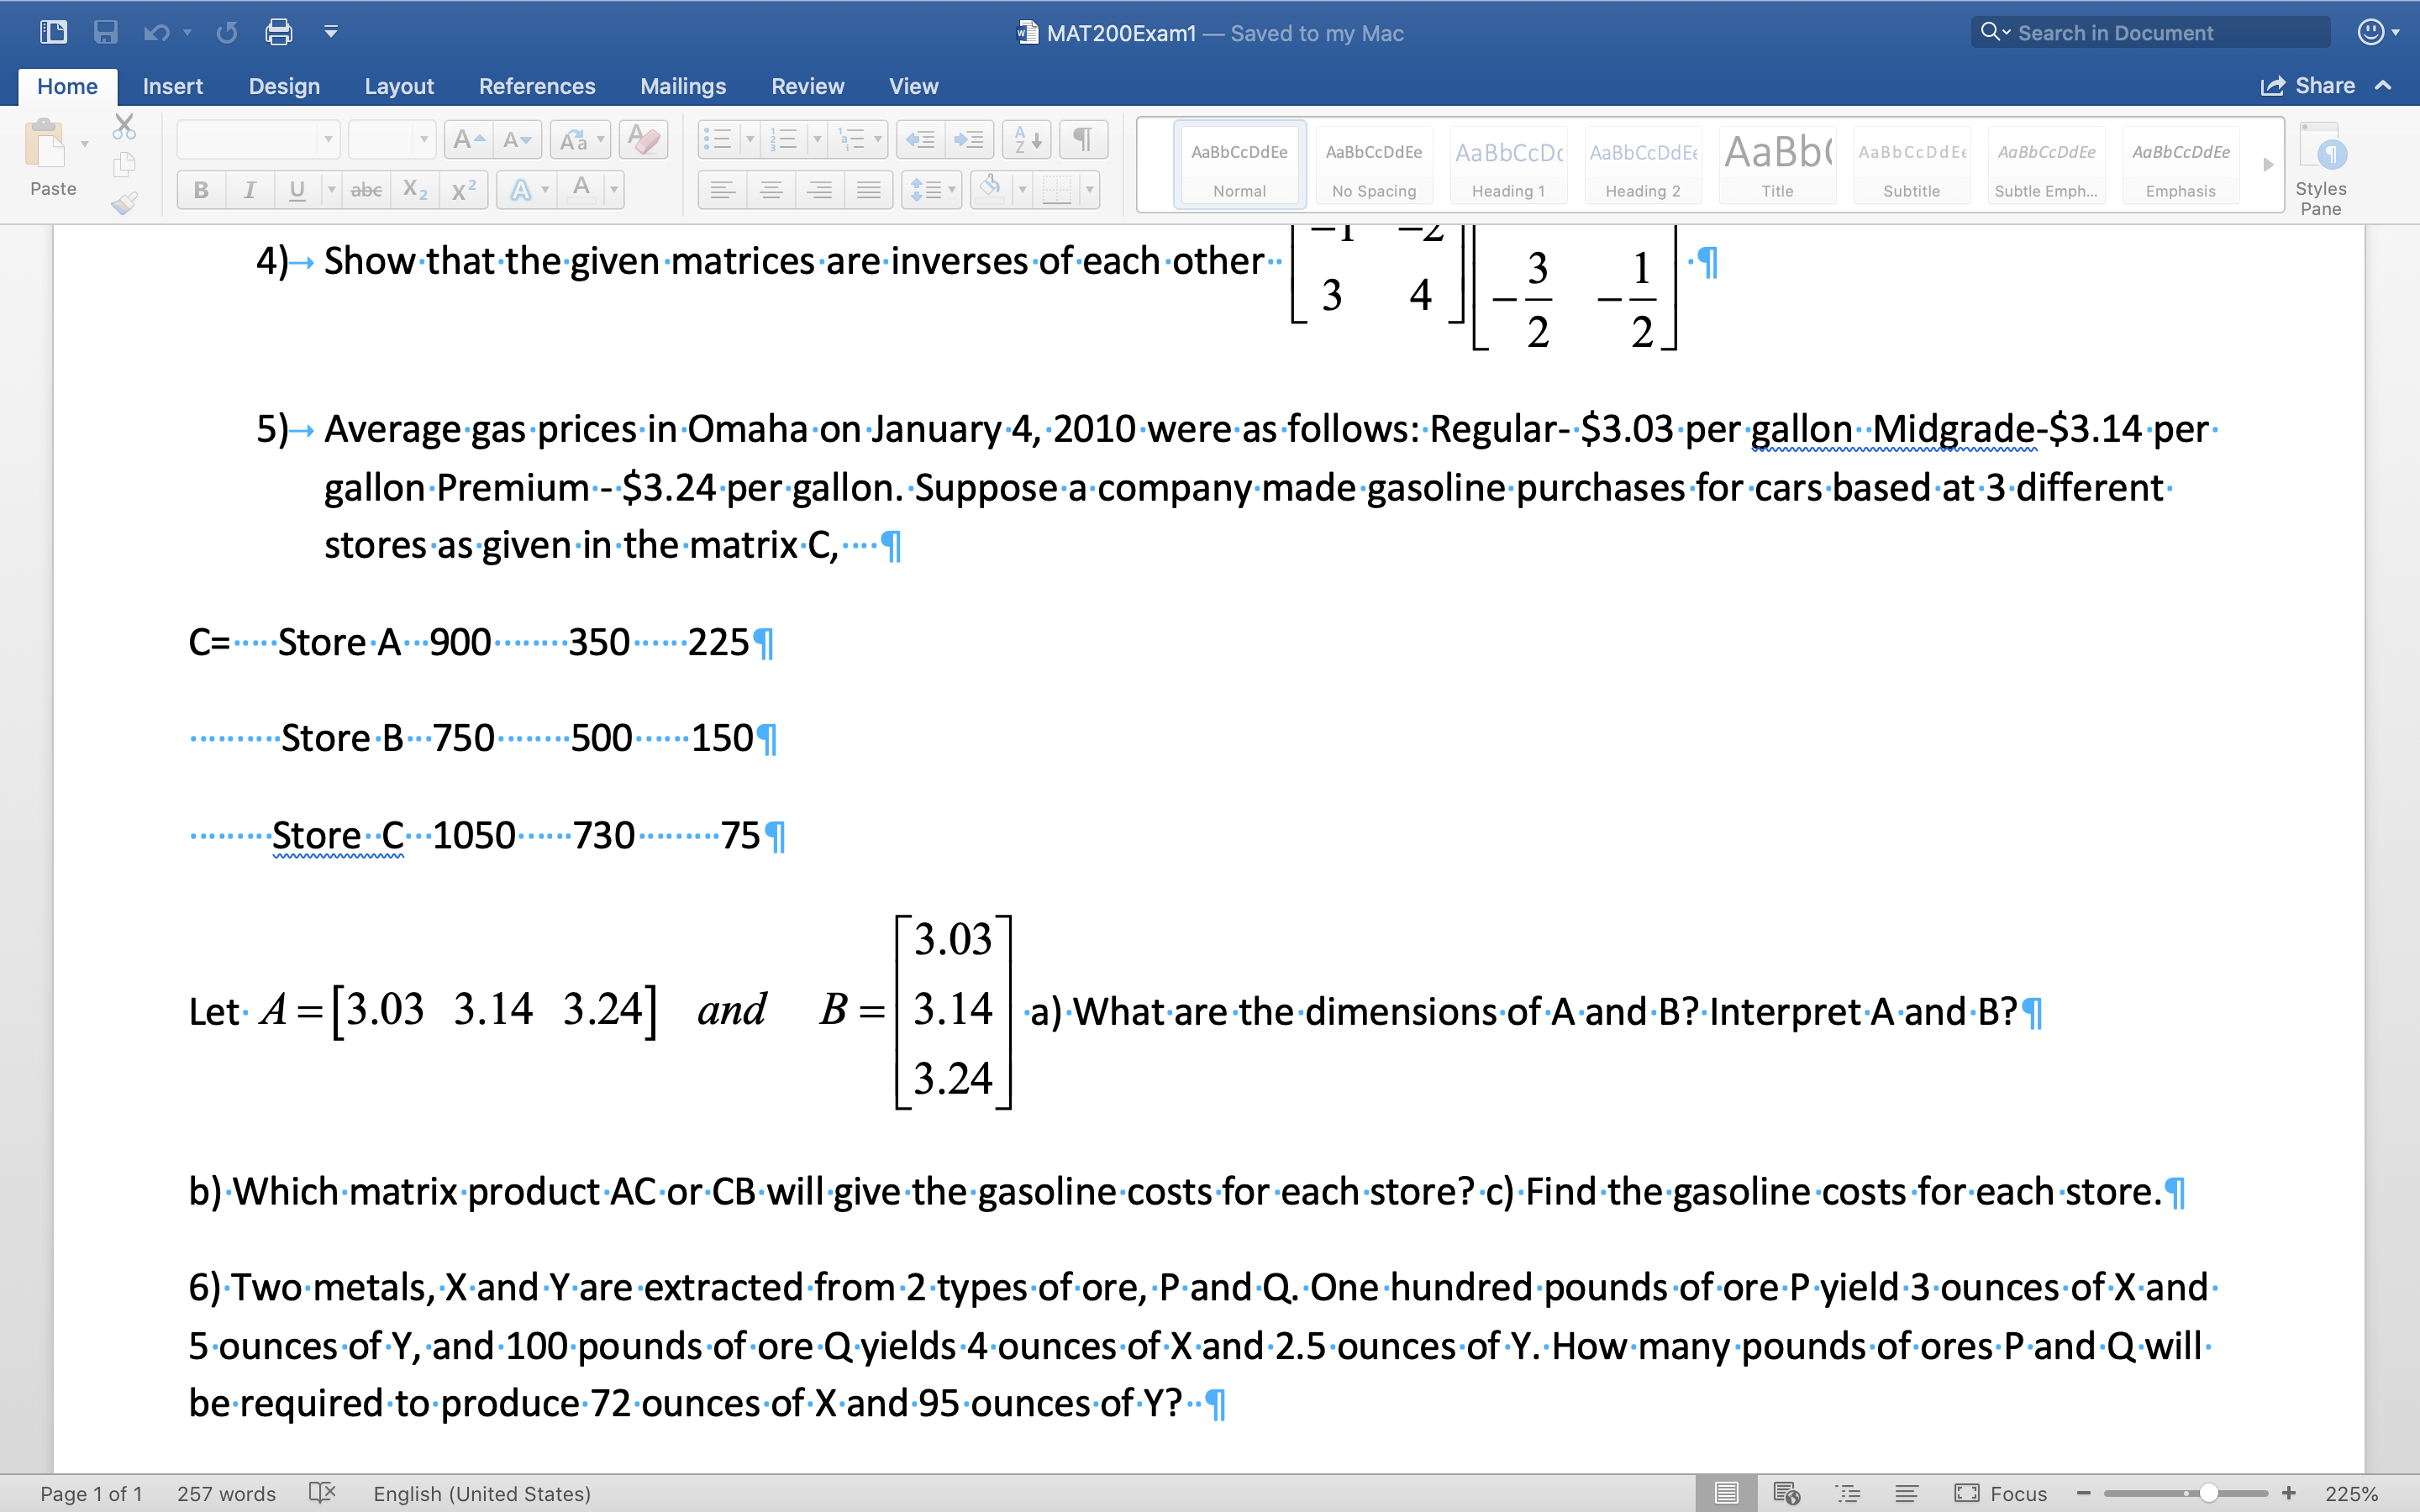Select the strikethrough icon
The image size is (2420, 1512).
point(366,190)
